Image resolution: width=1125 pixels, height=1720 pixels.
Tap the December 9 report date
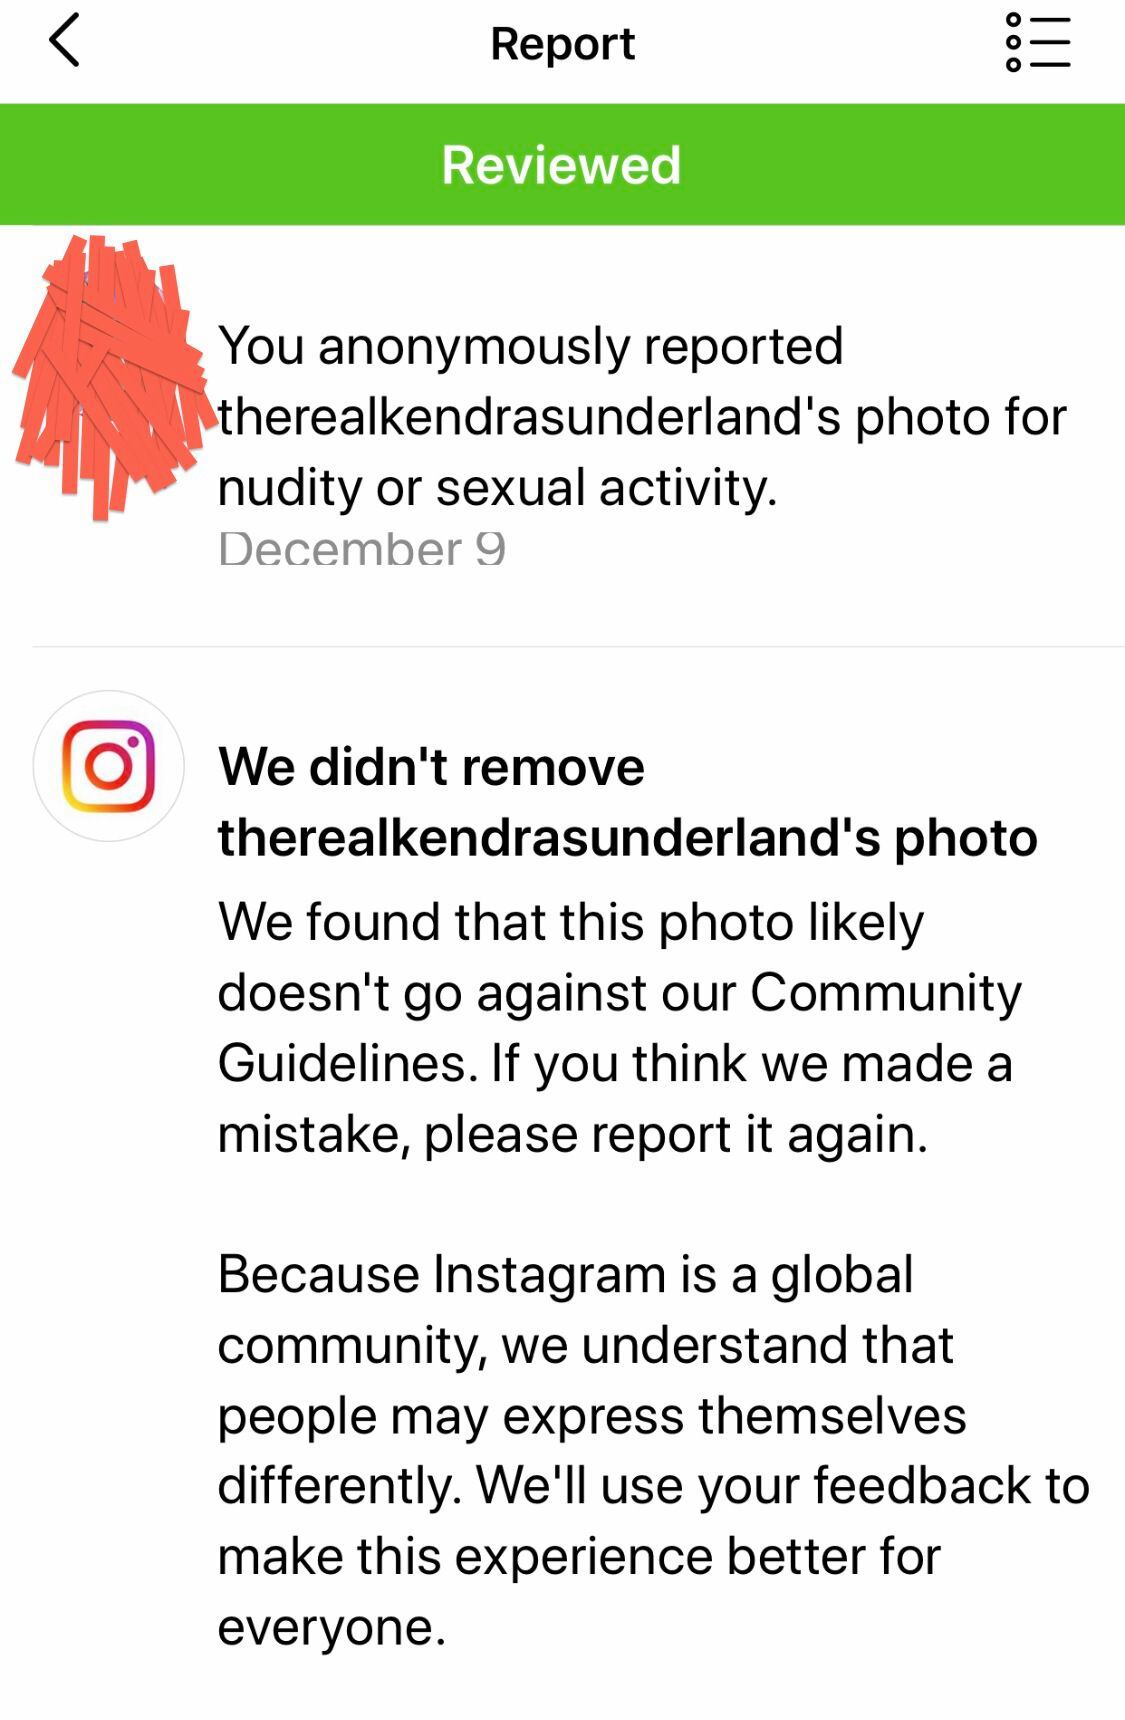pyautogui.click(x=362, y=548)
